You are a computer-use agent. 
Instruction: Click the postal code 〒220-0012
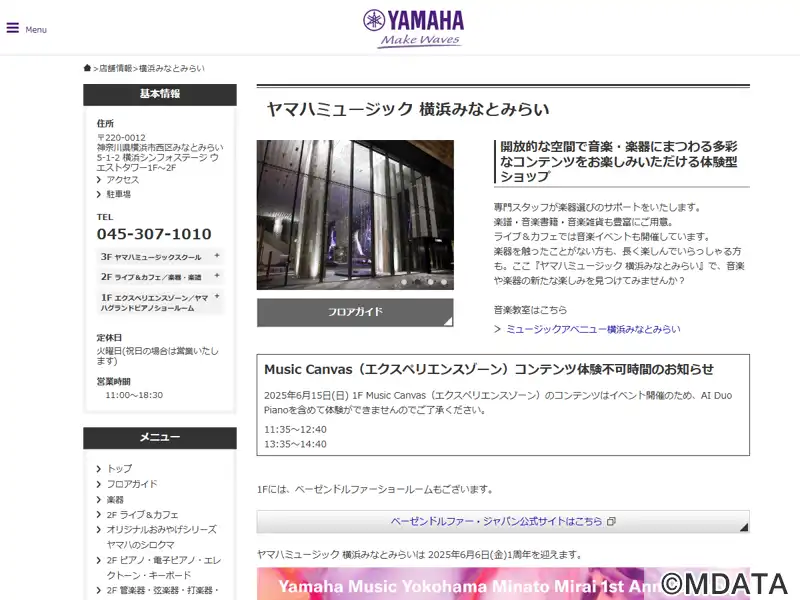pyautogui.click(x=121, y=138)
